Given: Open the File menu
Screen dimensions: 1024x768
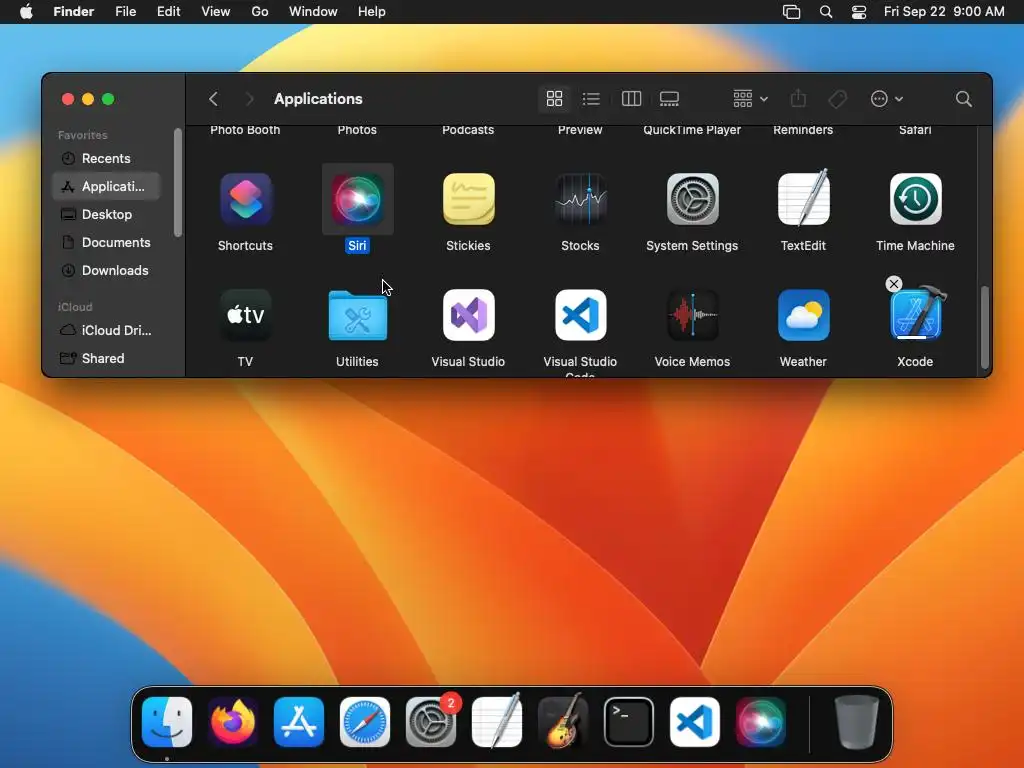Looking at the screenshot, I should [x=125, y=12].
